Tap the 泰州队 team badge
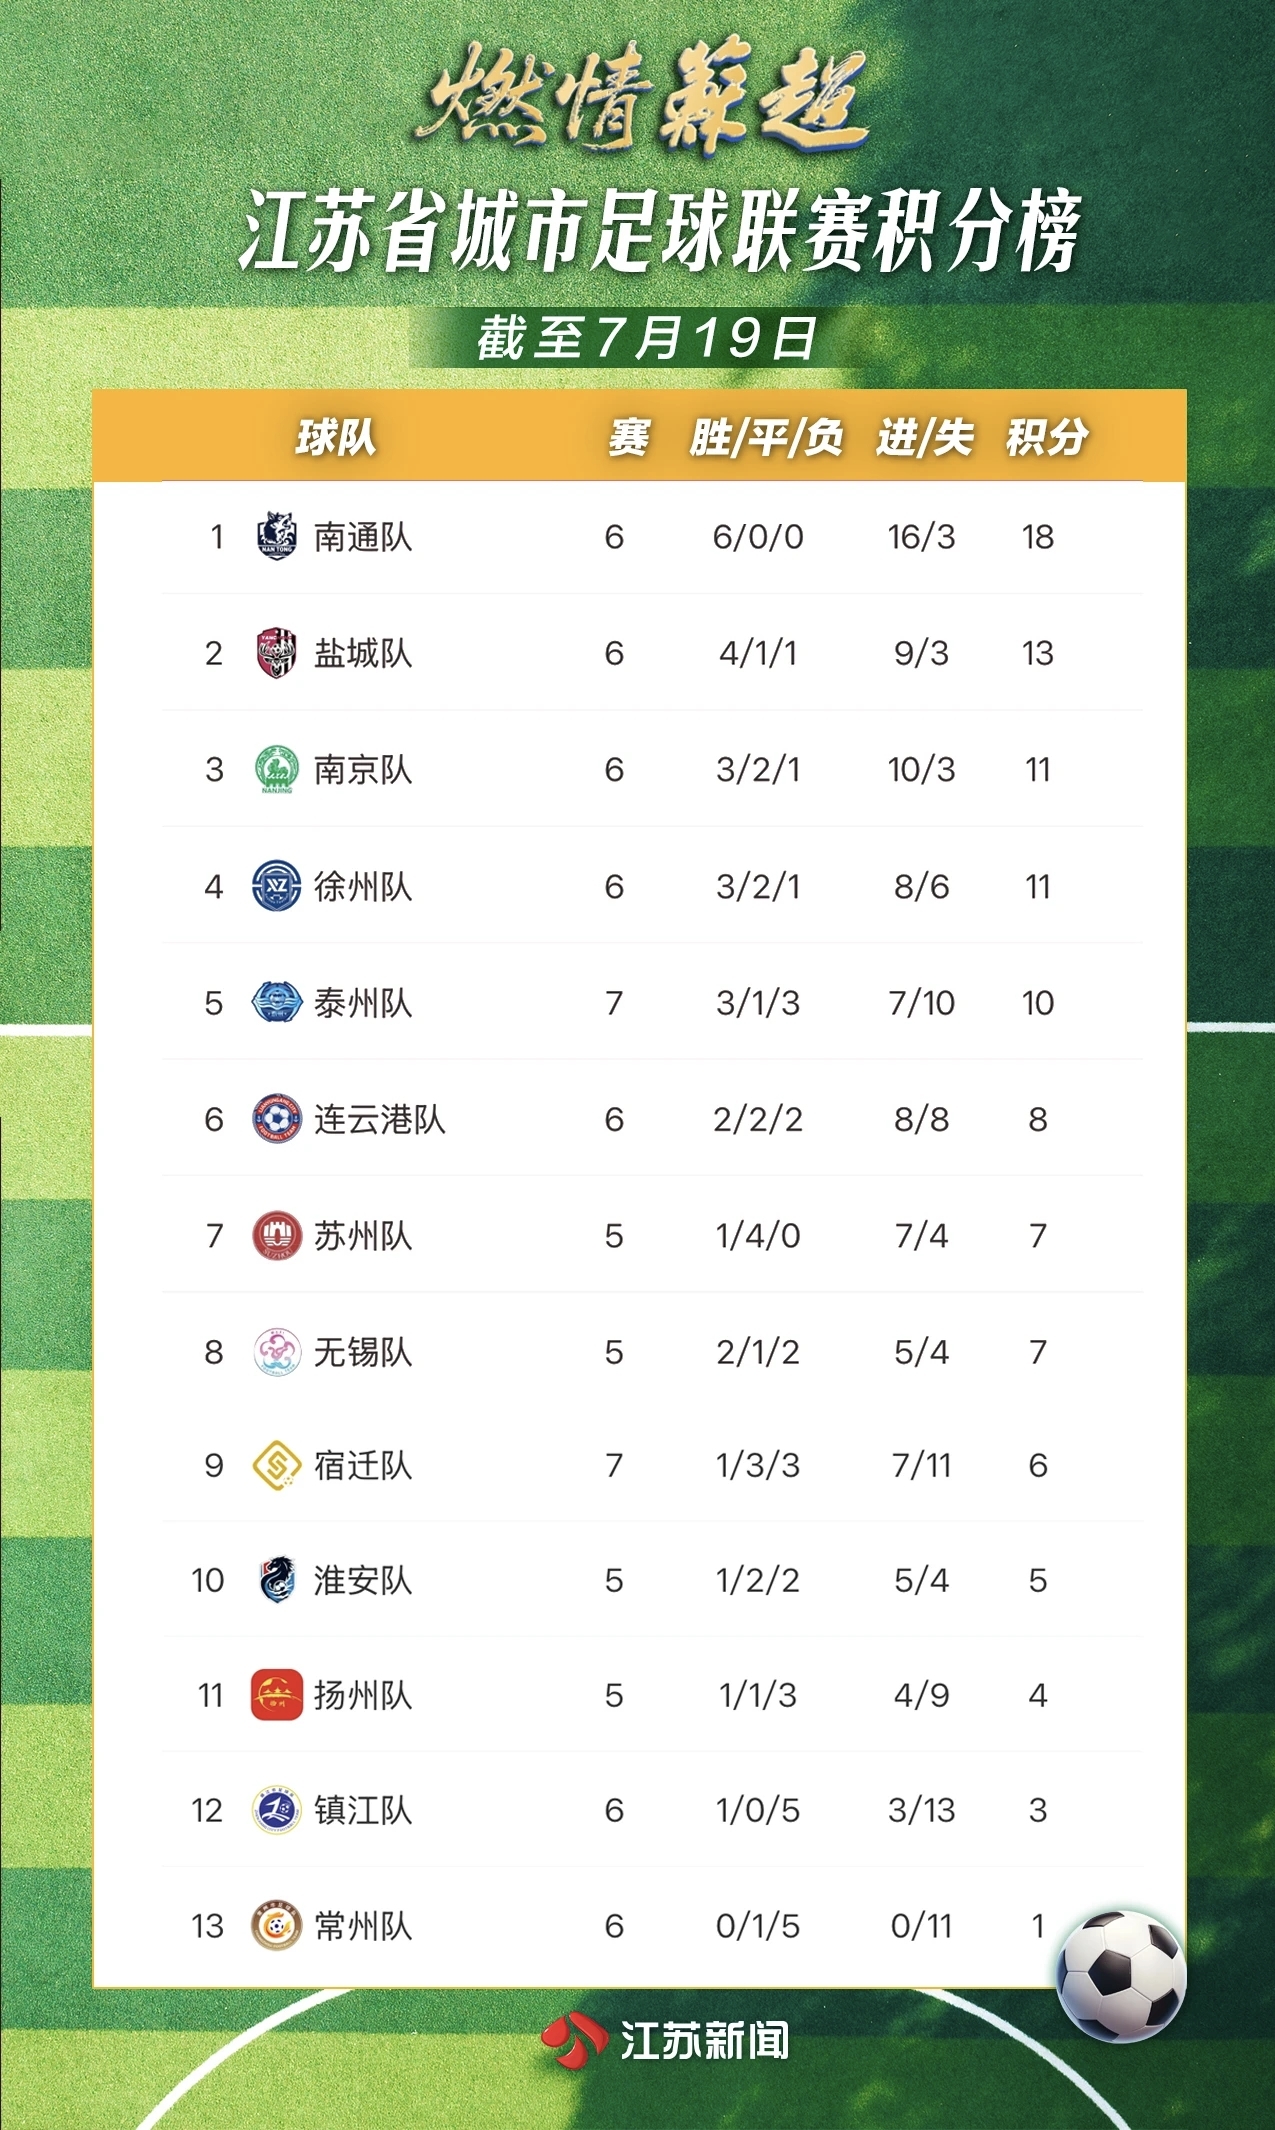The width and height of the screenshot is (1275, 2130). tap(276, 1002)
